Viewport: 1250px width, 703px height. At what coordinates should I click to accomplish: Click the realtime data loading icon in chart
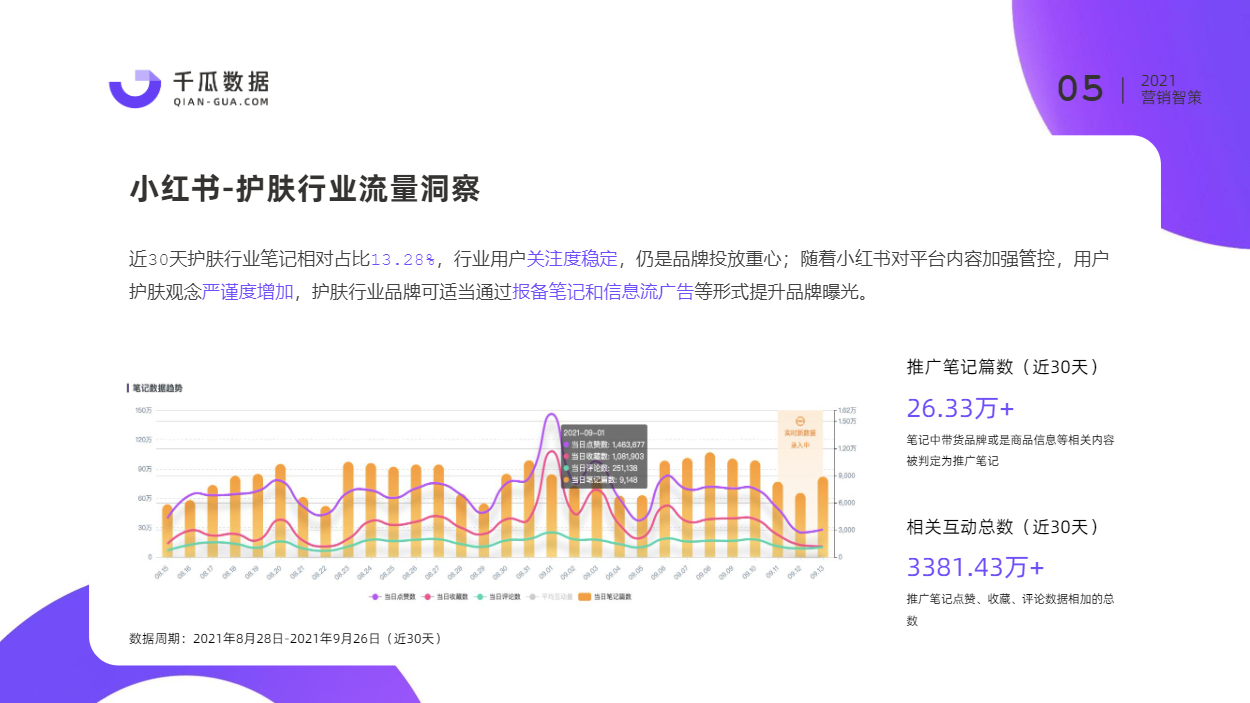click(800, 422)
